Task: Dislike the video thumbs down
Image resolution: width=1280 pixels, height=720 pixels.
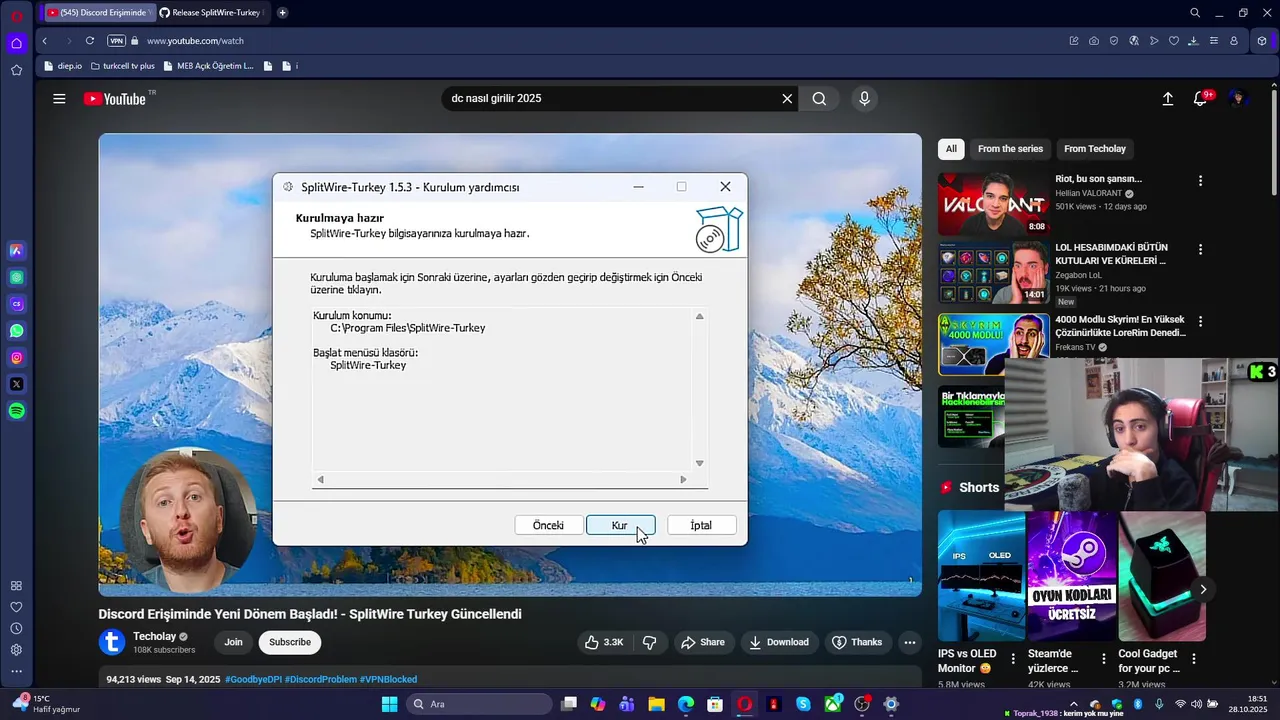Action: (x=650, y=642)
